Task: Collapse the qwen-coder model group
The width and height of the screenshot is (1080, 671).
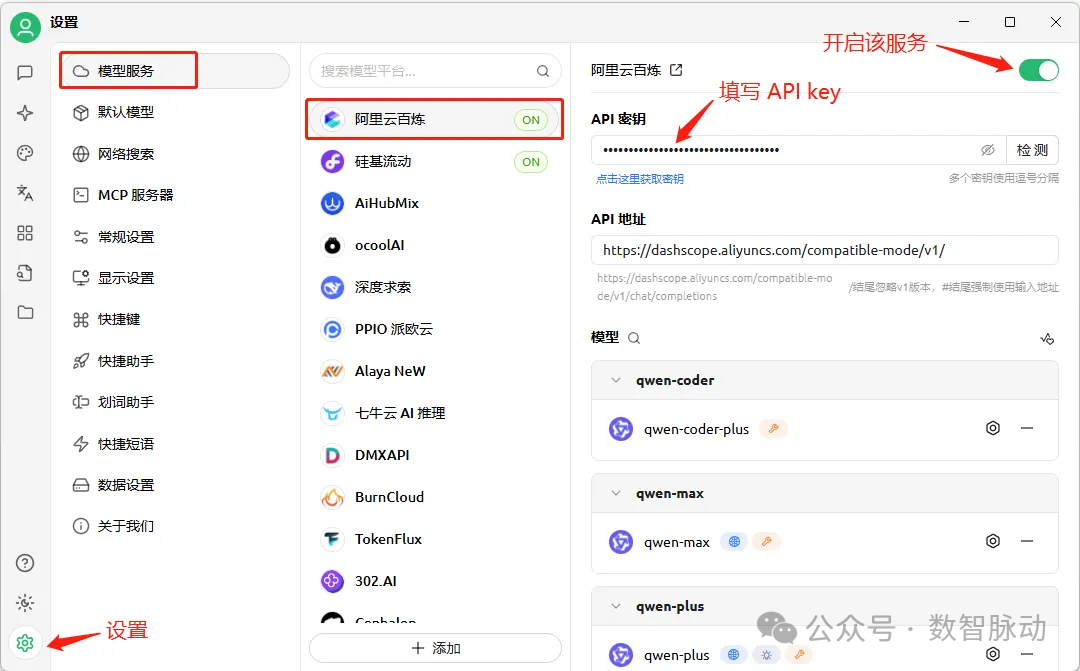Action: point(615,380)
